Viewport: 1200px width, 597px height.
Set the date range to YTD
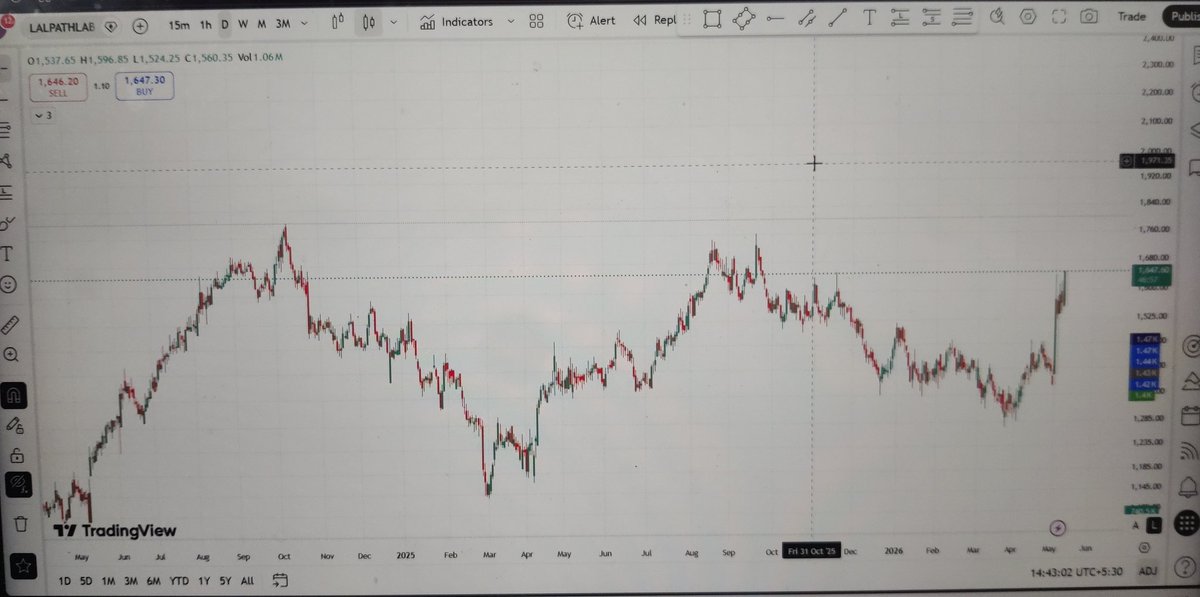point(179,581)
